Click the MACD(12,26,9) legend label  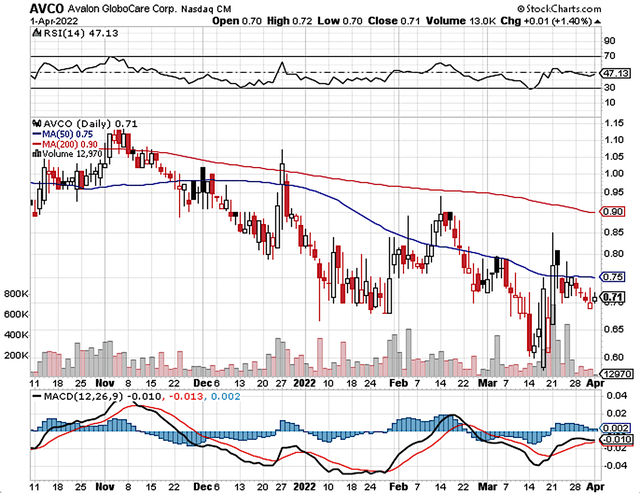(x=83, y=396)
